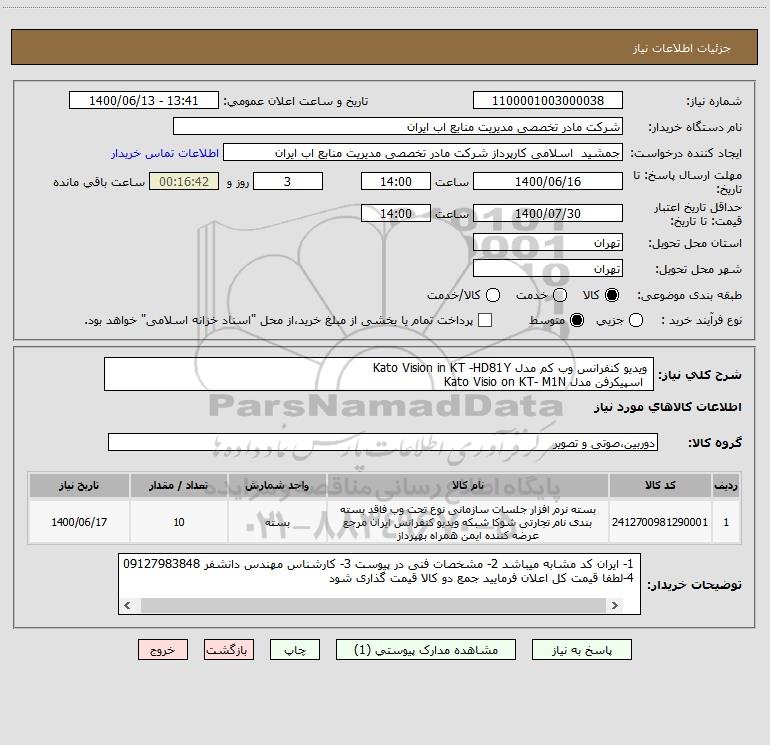The height and width of the screenshot is (745, 770).
Task: Click product code cell 2412700981290001
Action: [x=660, y=522]
